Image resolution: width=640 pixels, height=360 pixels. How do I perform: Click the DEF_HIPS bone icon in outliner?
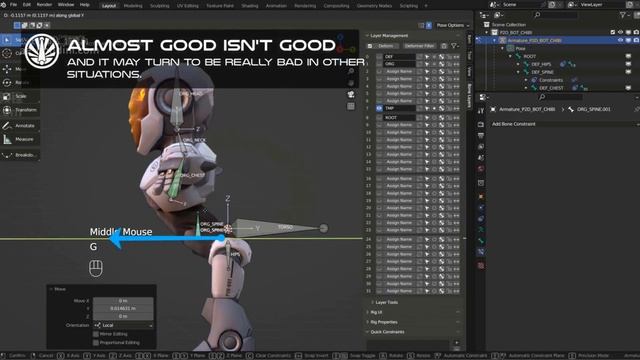tap(526, 64)
